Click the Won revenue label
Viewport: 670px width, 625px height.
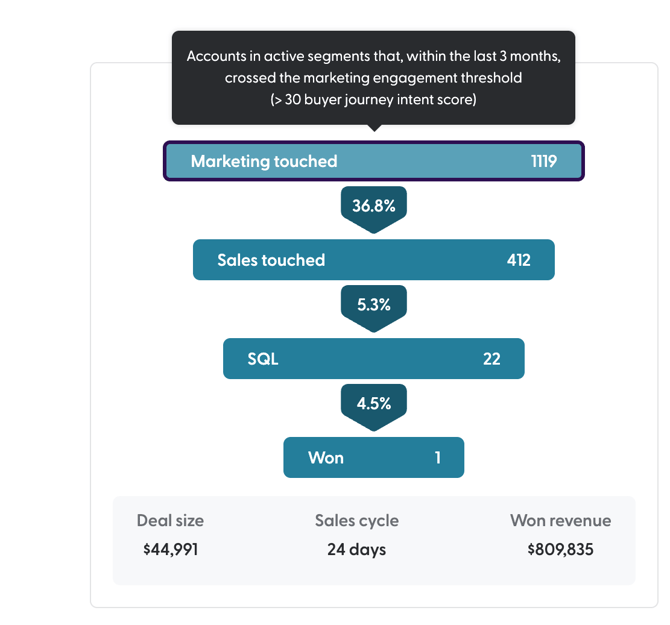point(560,520)
